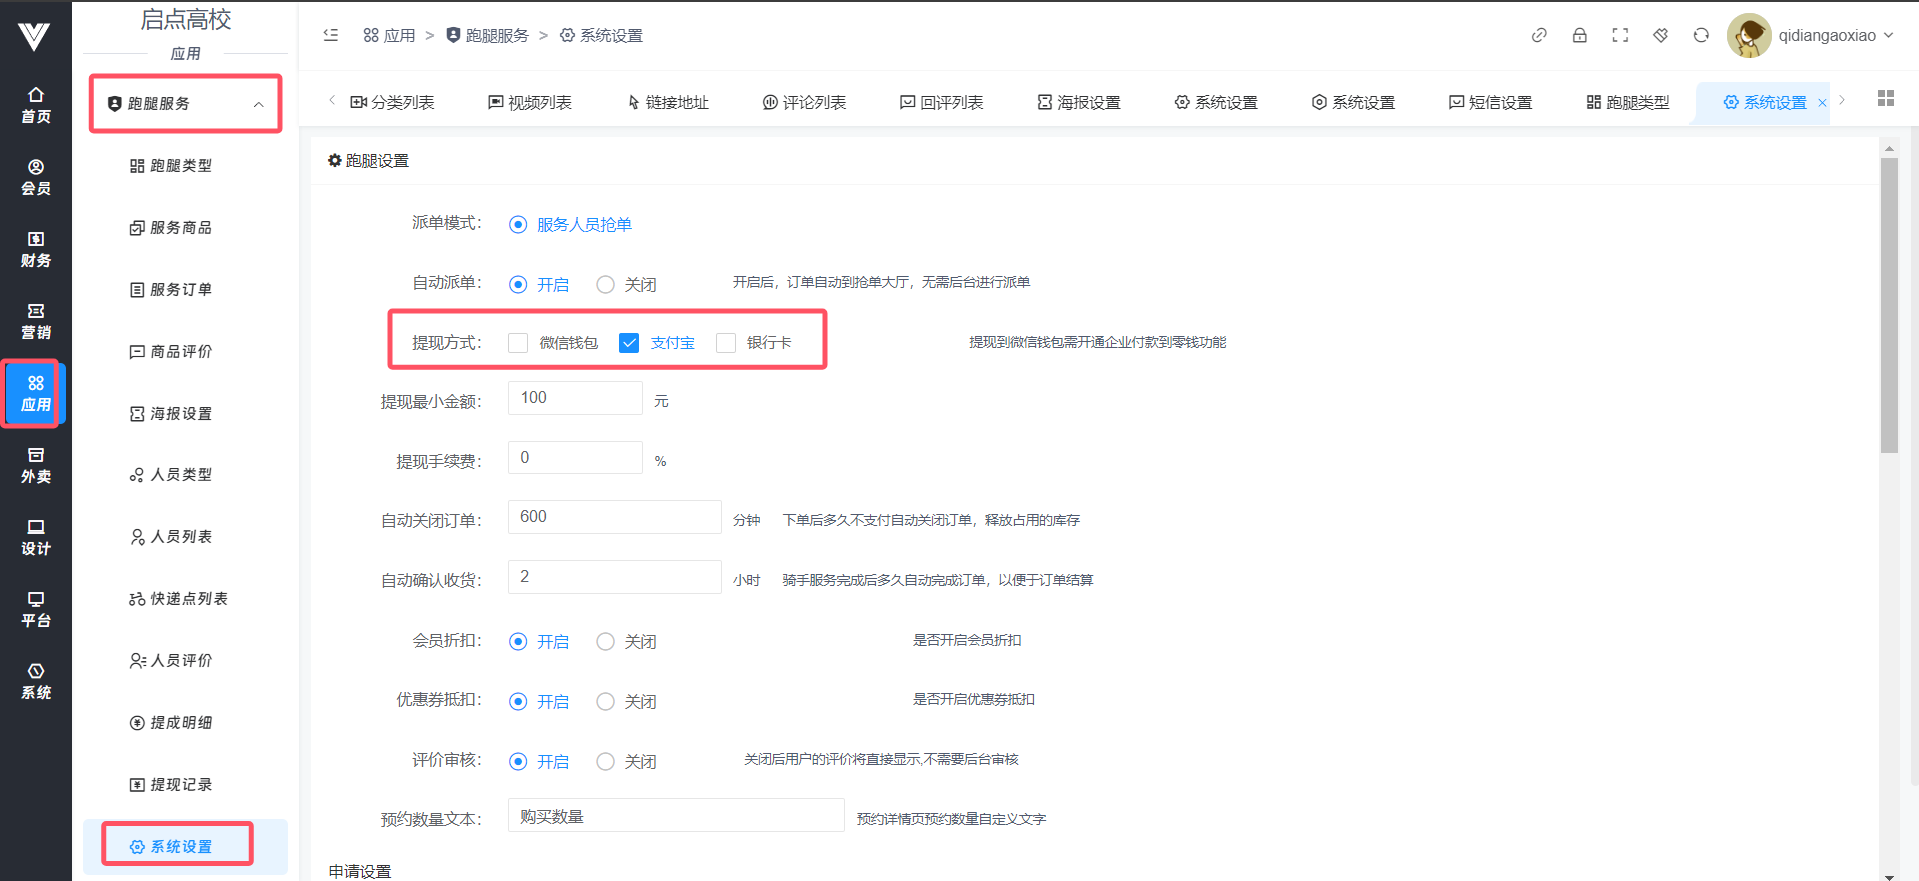Select 关闭 for 自动派单

(x=605, y=285)
